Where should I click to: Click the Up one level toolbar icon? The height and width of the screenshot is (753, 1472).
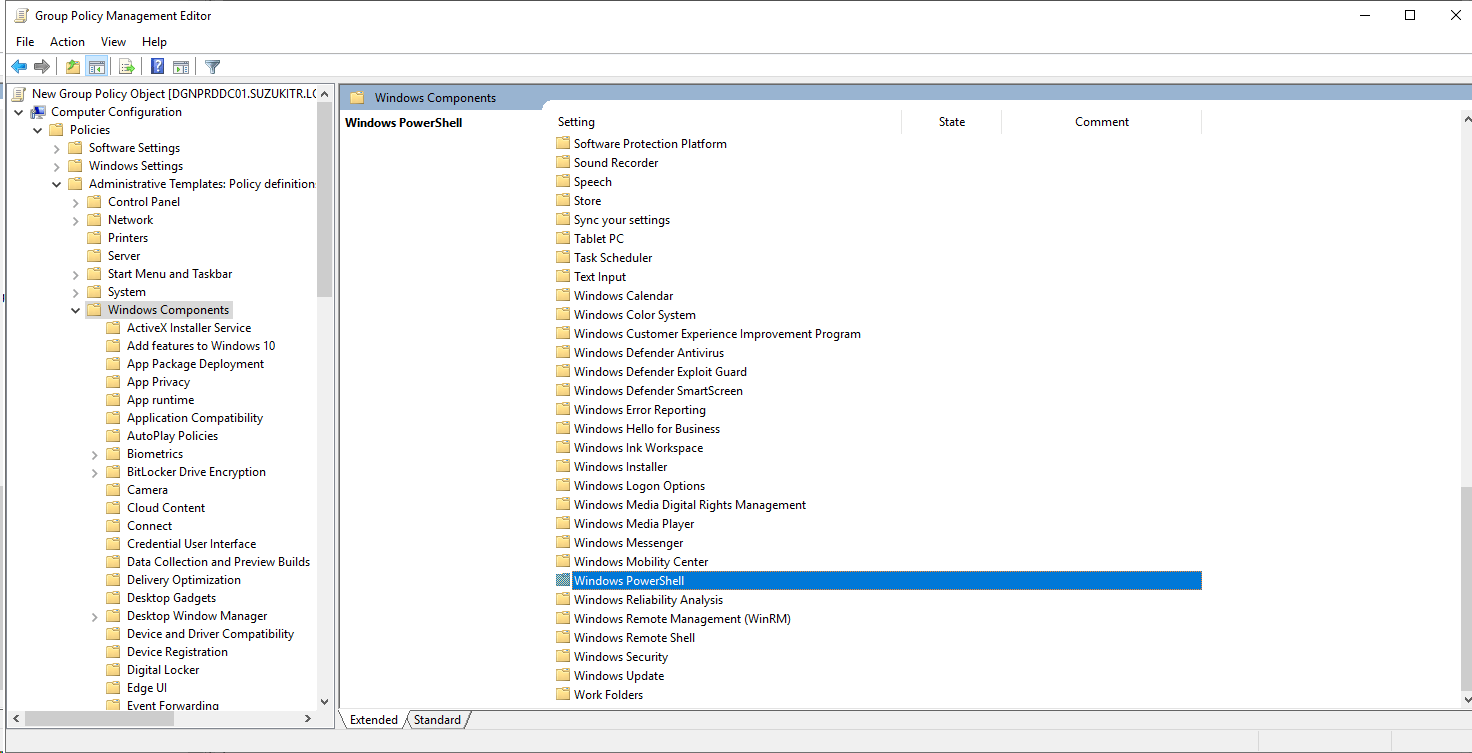coord(72,66)
